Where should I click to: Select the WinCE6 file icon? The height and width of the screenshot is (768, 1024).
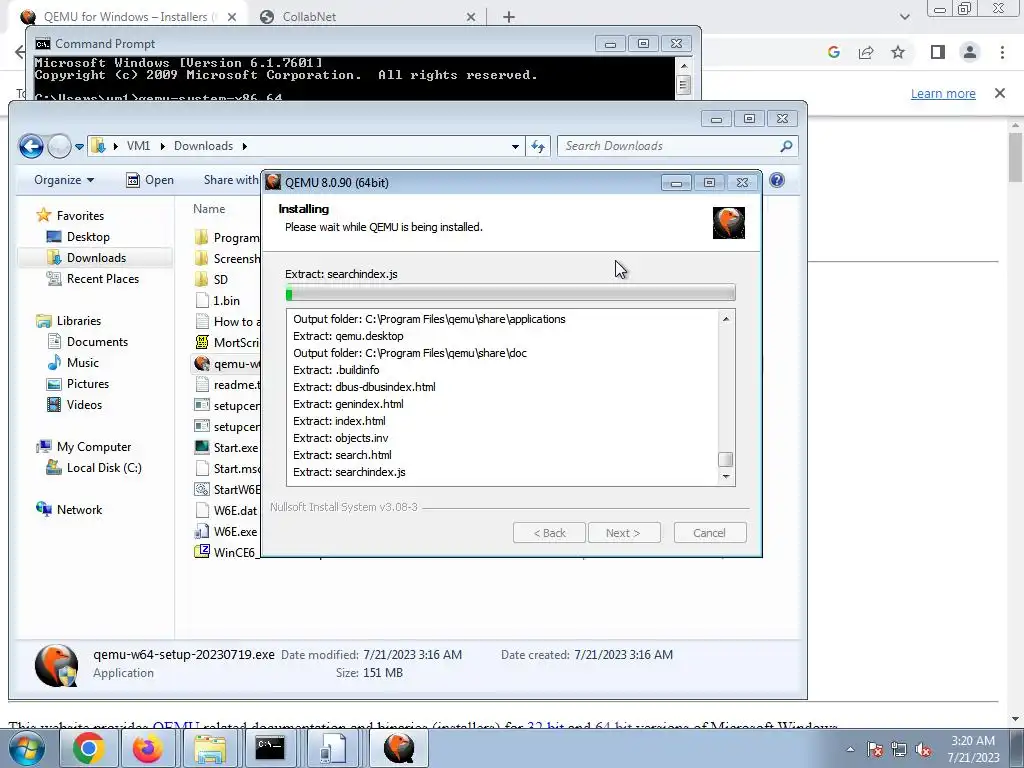point(202,551)
